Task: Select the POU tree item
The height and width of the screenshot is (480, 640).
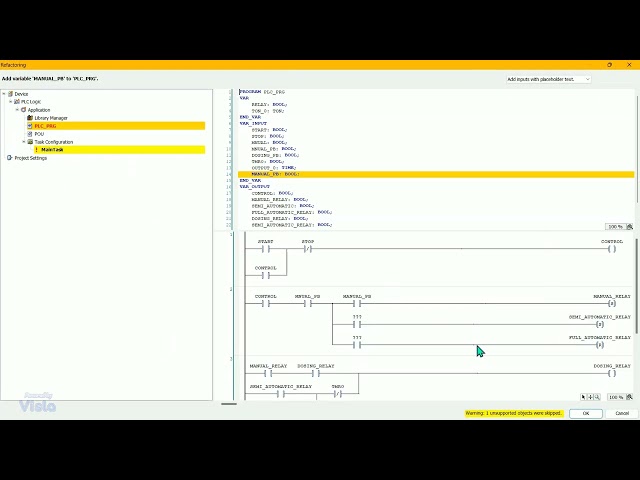Action: 39,134
